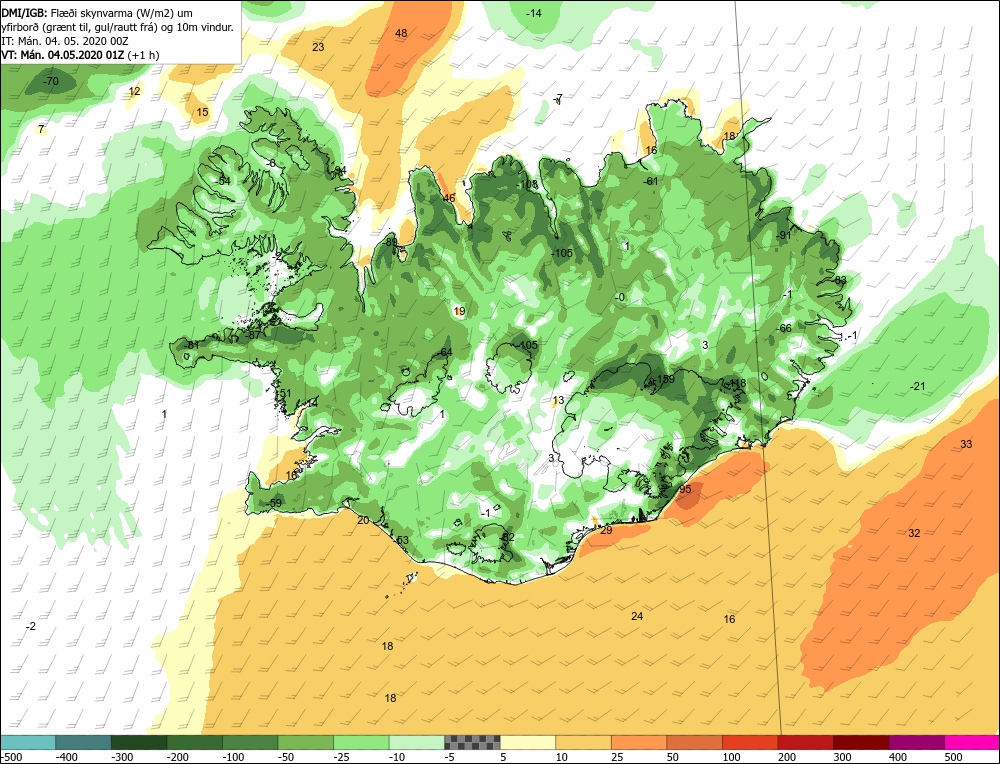Click the '-108' flux value in the north
The image size is (1000, 764).
[x=527, y=184]
